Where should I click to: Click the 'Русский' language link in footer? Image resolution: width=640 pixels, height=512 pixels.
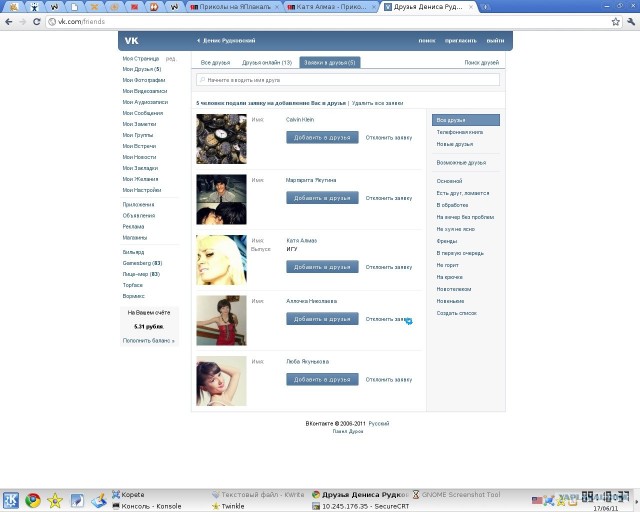(379, 423)
